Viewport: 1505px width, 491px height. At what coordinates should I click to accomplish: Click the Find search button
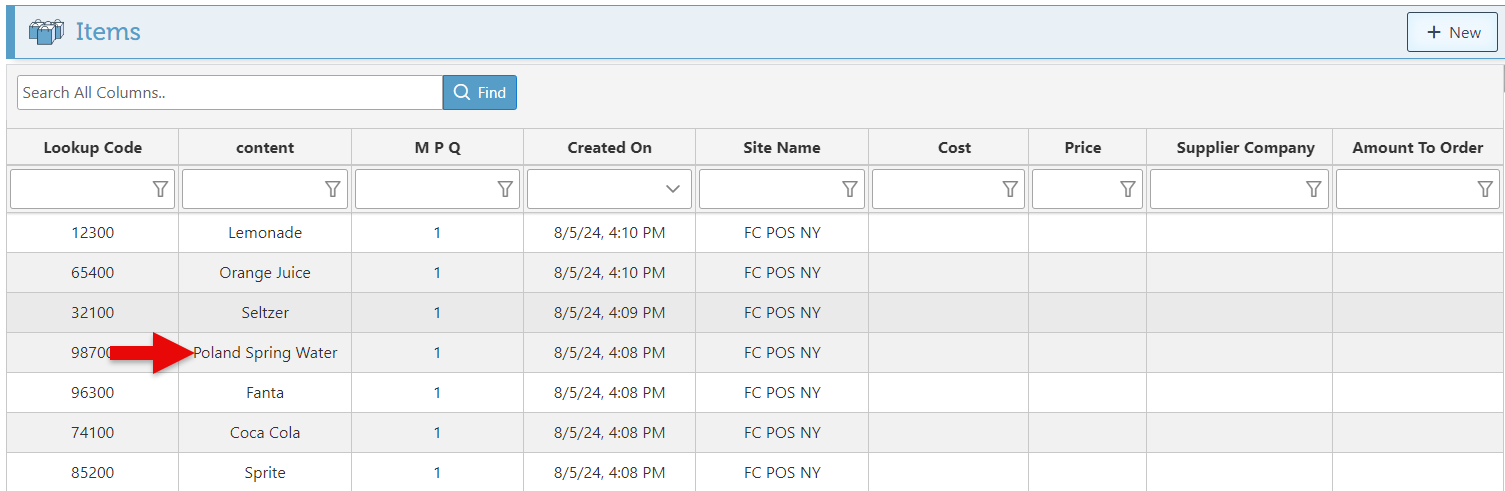[480, 92]
